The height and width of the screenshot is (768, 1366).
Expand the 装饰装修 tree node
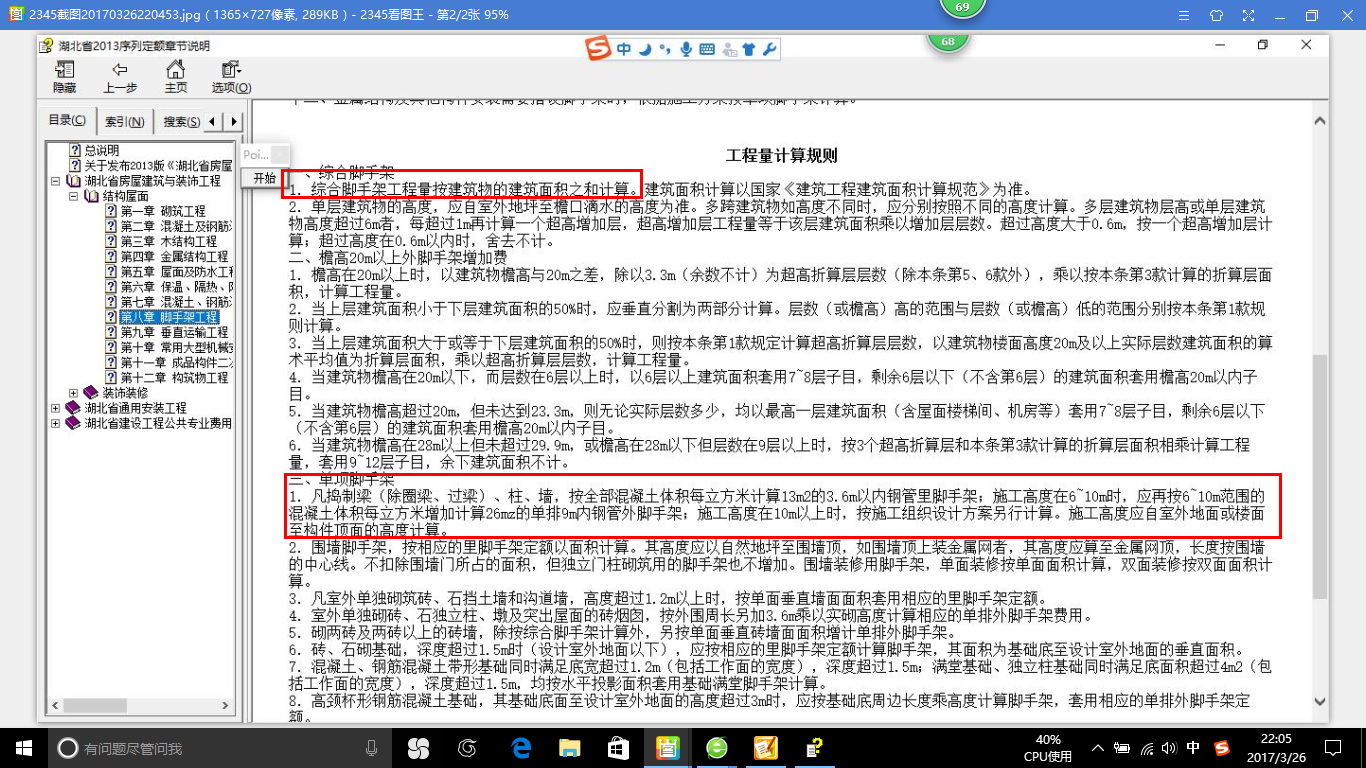[73, 393]
